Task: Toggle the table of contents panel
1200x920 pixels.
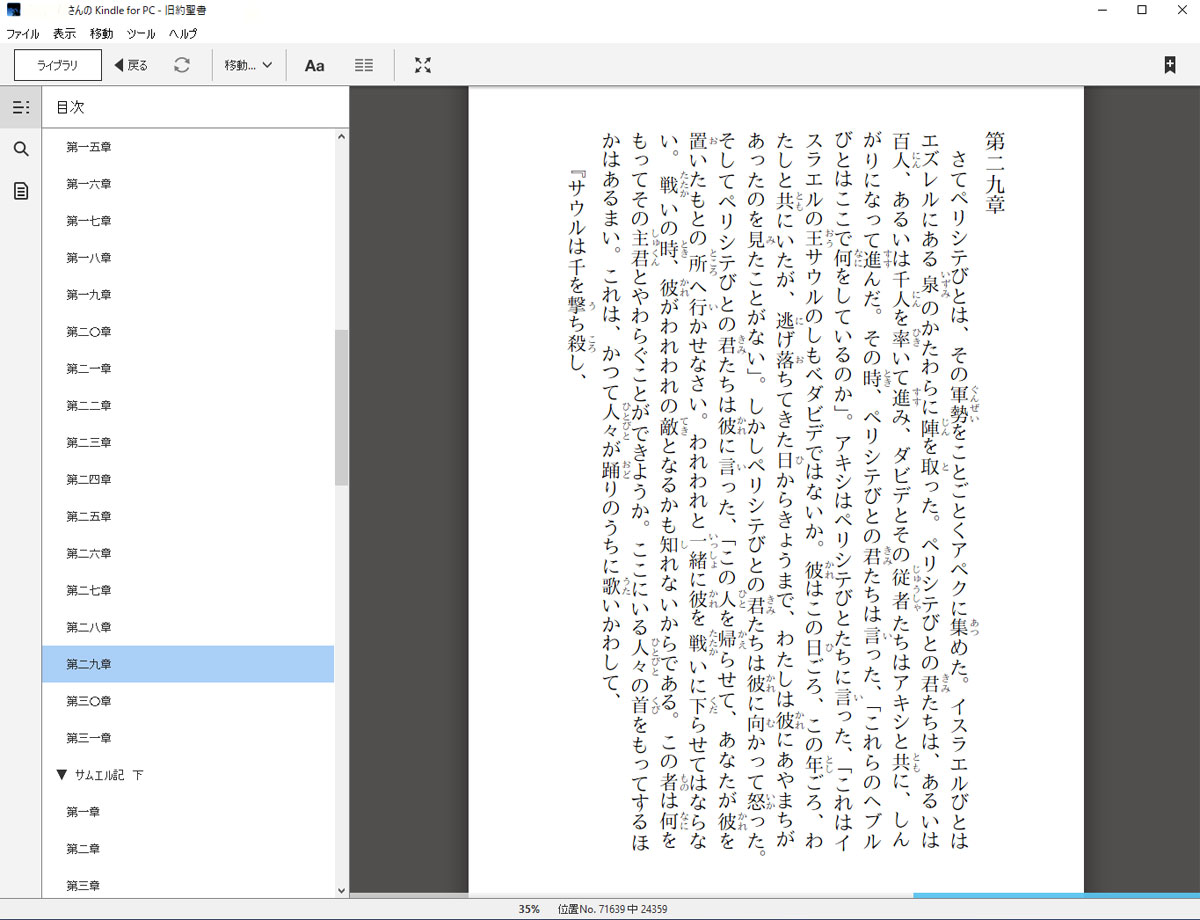Action: pos(21,107)
